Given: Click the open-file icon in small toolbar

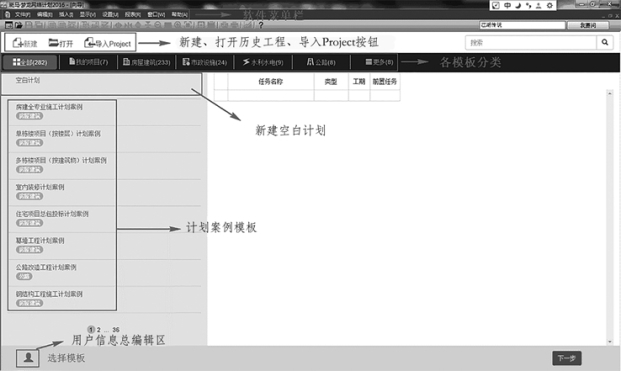Looking at the screenshot, I should point(19,25).
